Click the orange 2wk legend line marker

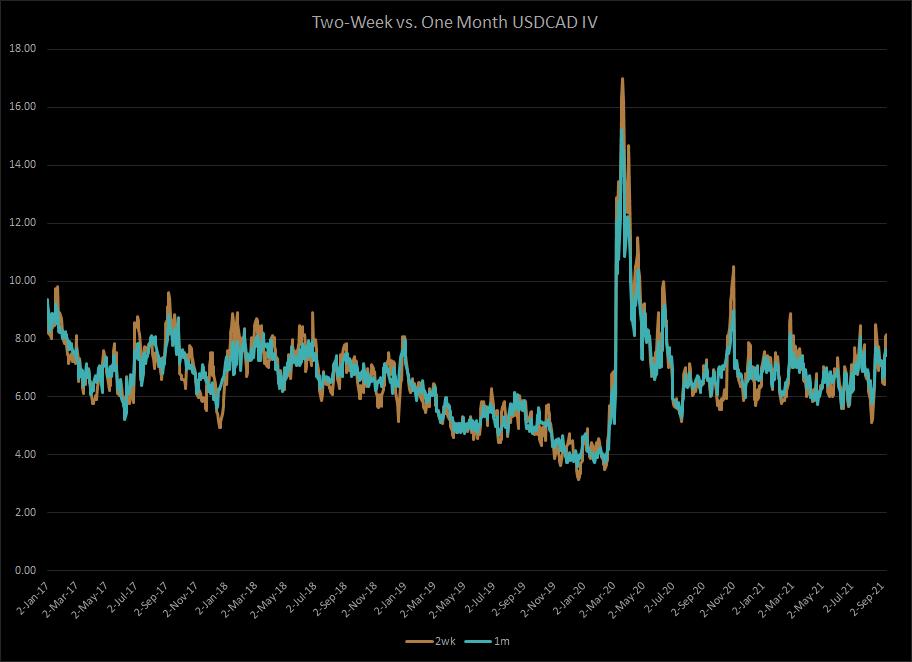tap(419, 642)
